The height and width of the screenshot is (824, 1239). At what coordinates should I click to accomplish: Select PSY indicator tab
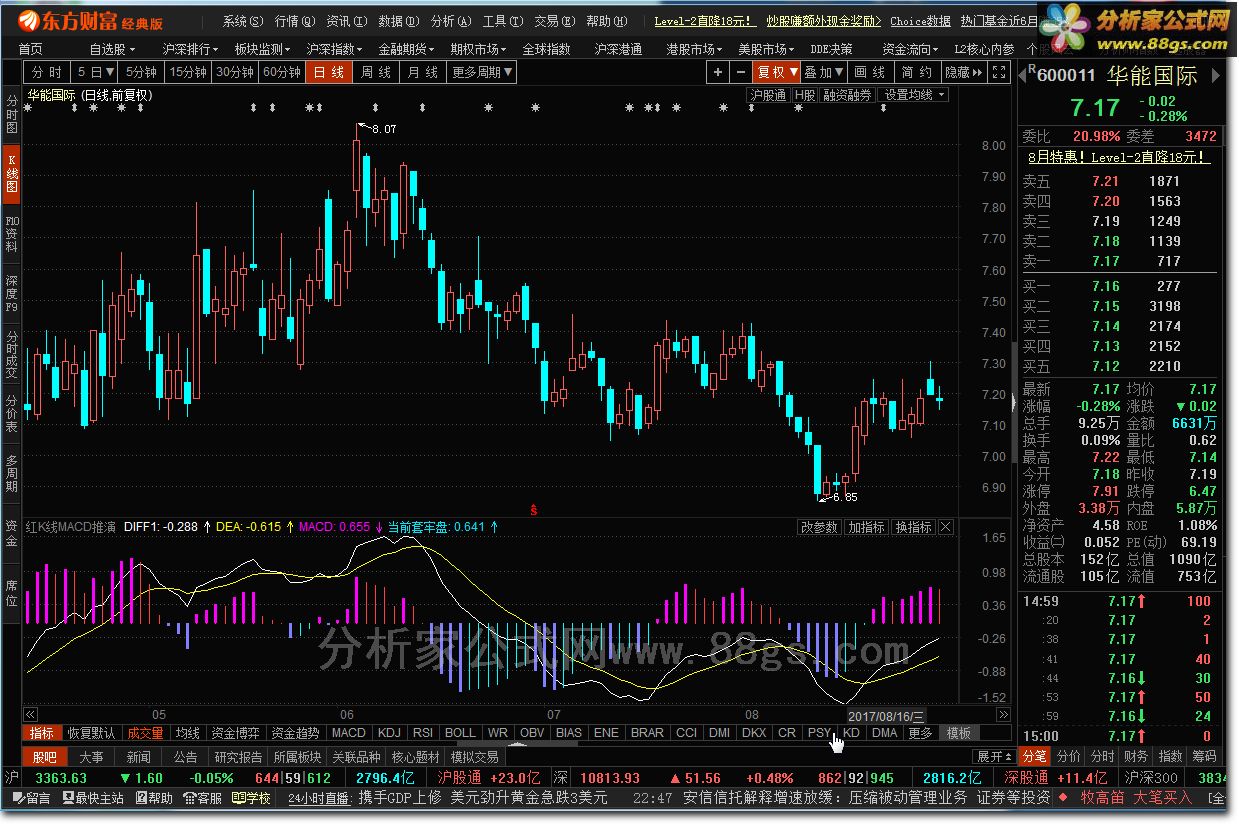pos(819,733)
